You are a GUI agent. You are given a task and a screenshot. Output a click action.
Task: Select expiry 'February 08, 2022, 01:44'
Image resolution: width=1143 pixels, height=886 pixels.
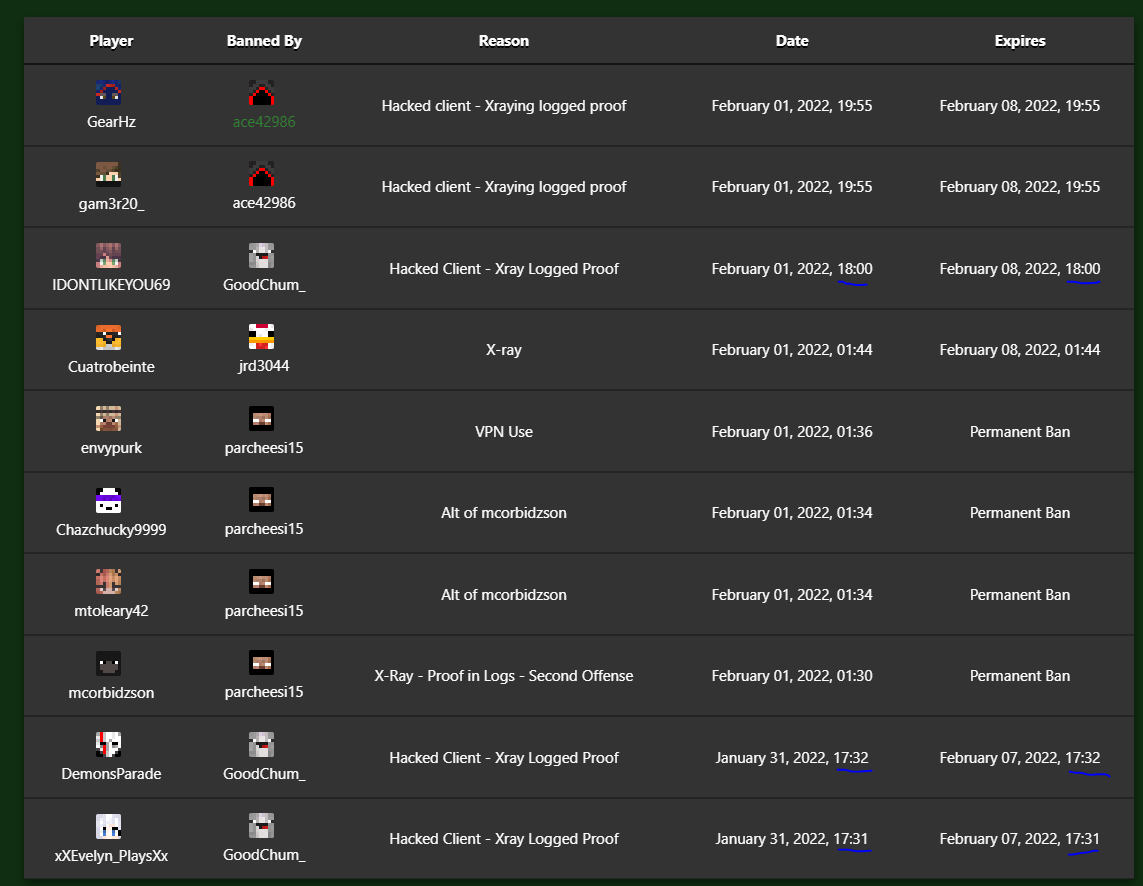[x=1020, y=350]
